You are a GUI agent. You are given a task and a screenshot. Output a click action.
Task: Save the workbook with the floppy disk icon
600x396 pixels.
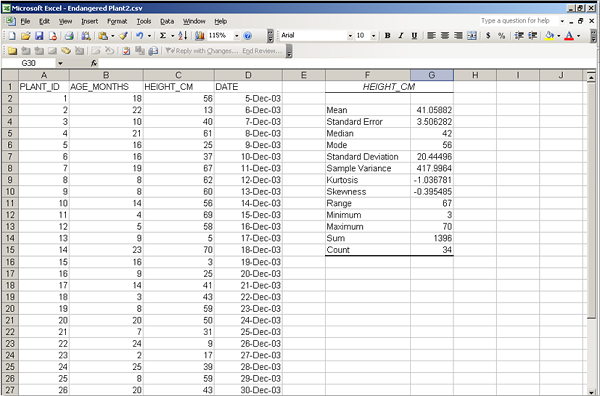click(39, 36)
